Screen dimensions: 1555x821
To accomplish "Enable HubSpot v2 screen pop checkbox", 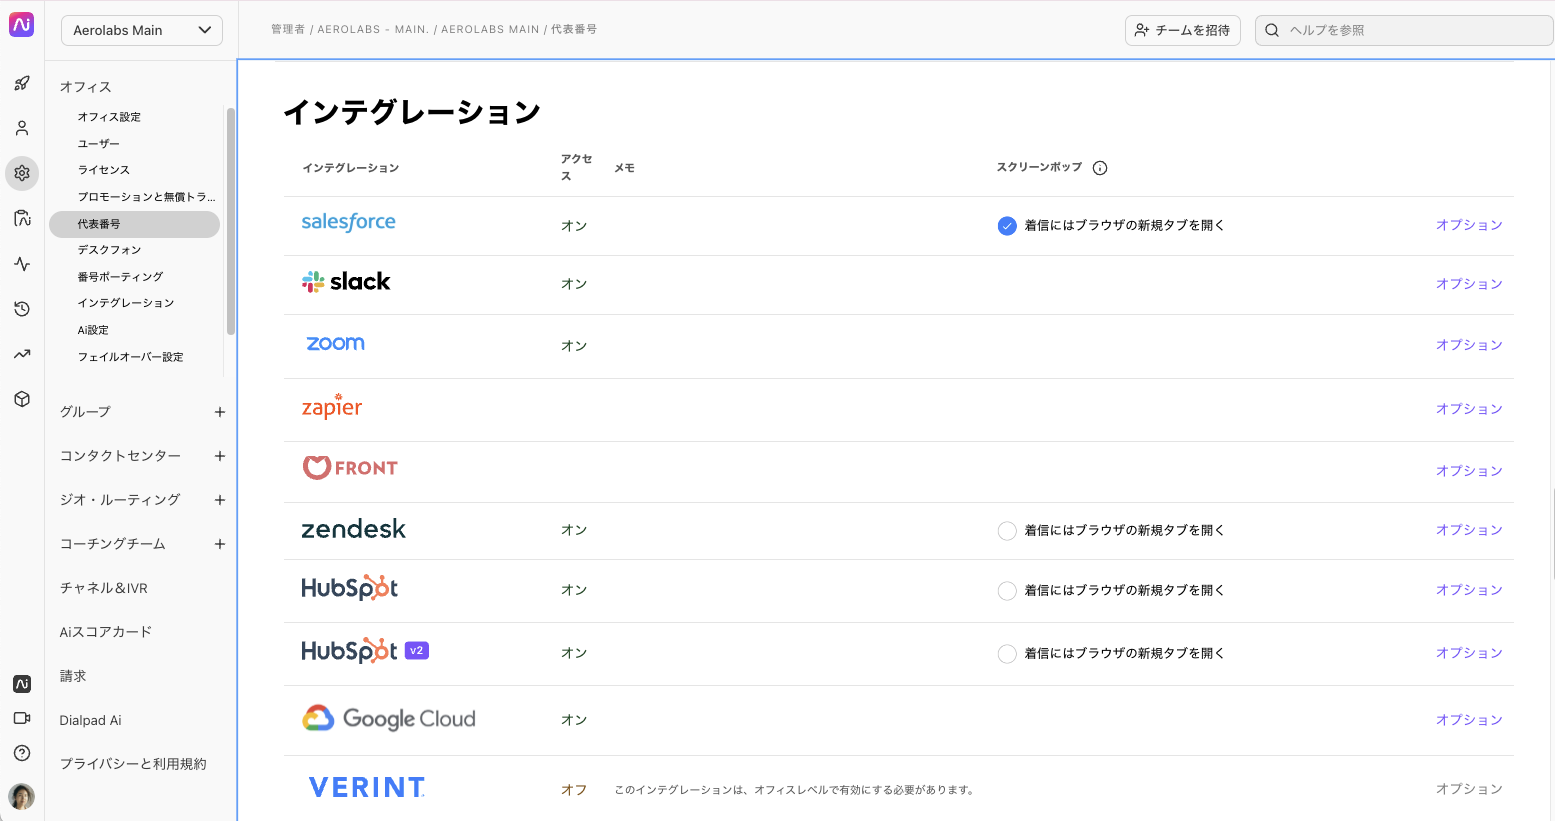I will 1007,654.
